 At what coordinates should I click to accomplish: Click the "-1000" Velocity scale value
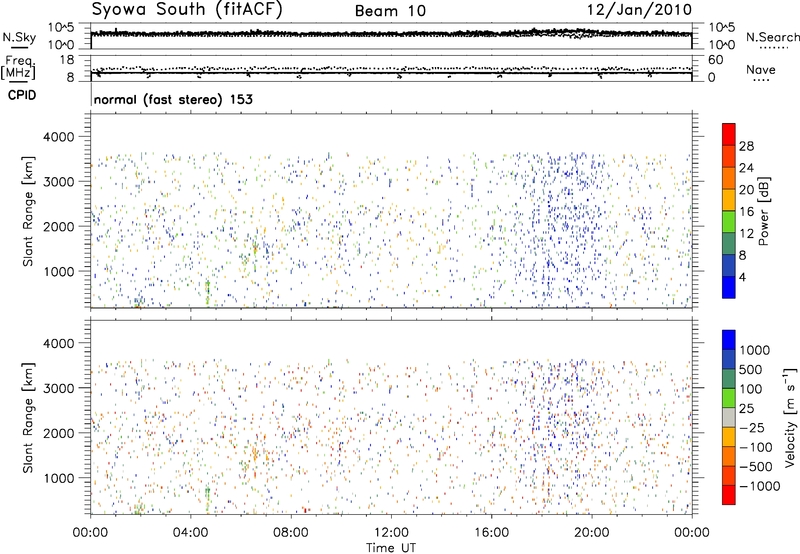(x=759, y=486)
